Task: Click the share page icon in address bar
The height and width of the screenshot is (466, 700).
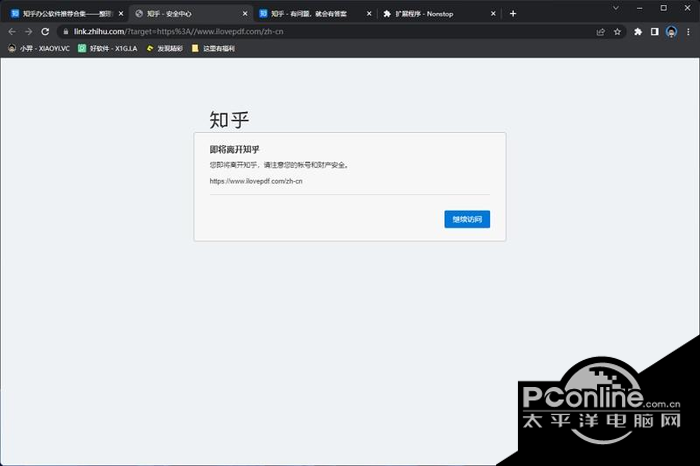Action: 600,32
